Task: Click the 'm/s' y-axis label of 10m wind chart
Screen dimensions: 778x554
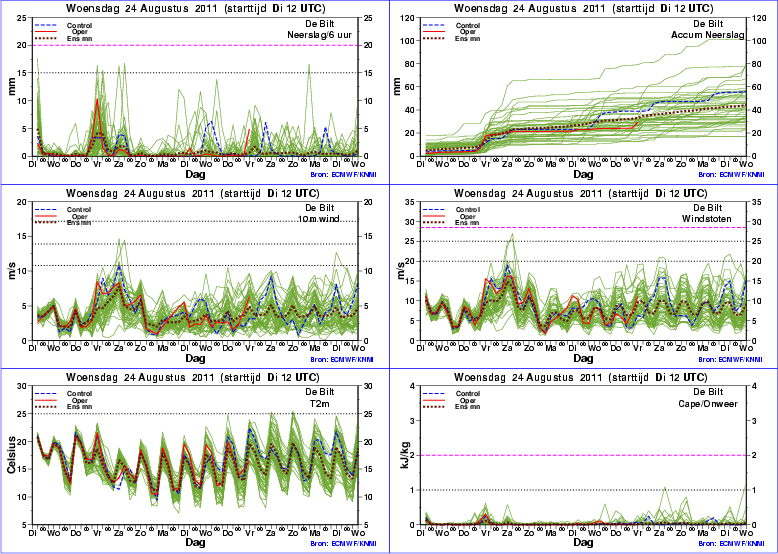Action: tap(11, 271)
